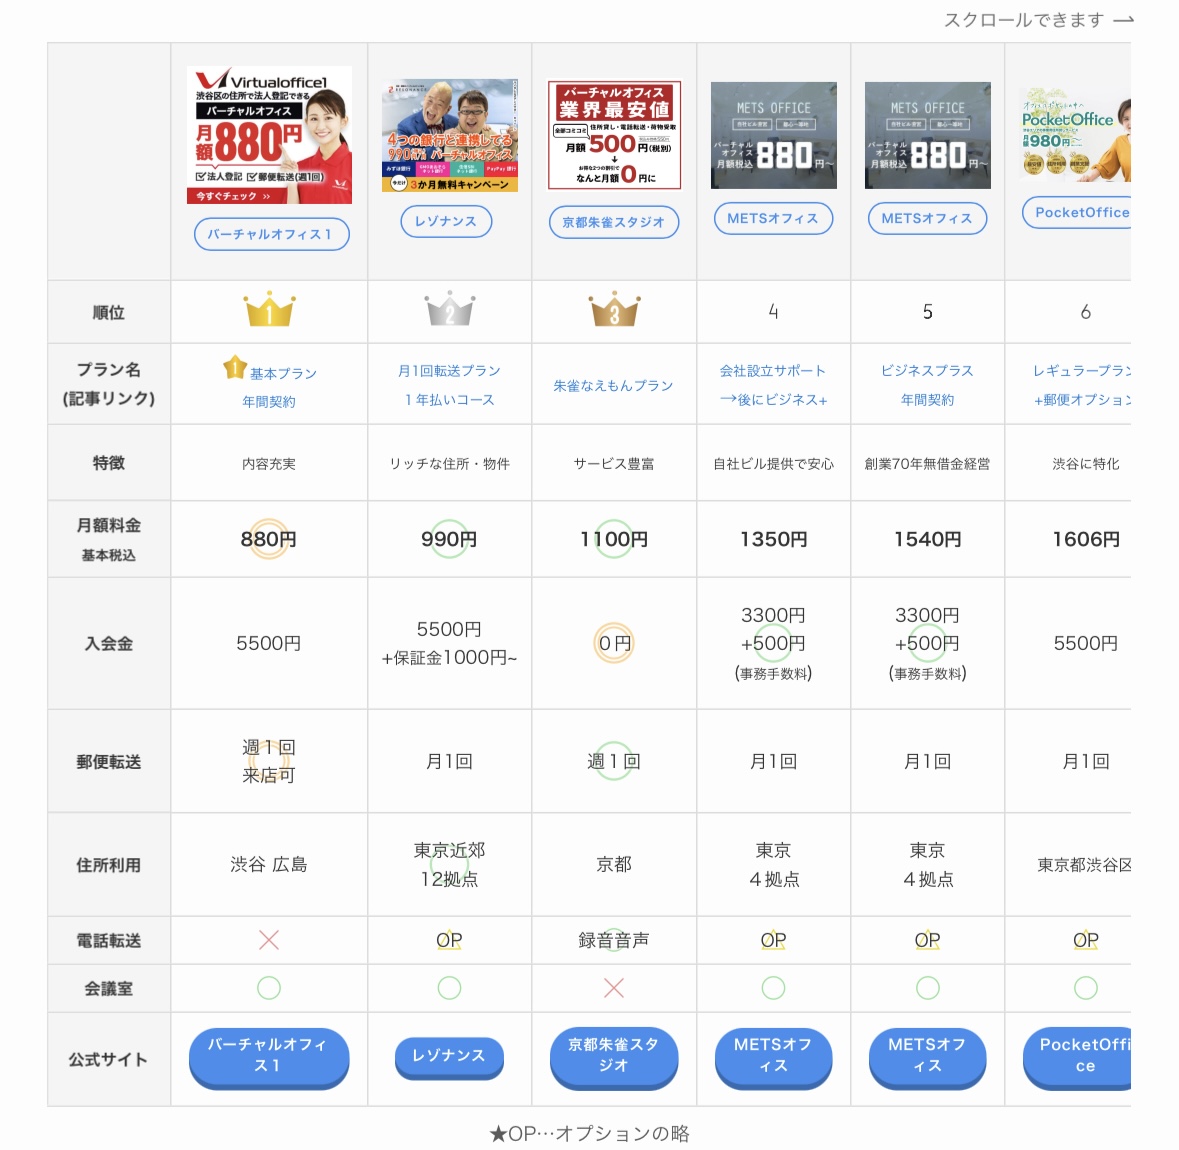Image resolution: width=1179 pixels, height=1150 pixels.
Task: Click the 創業70年無借金経営 feature cell
Action: pyautogui.click(x=928, y=463)
